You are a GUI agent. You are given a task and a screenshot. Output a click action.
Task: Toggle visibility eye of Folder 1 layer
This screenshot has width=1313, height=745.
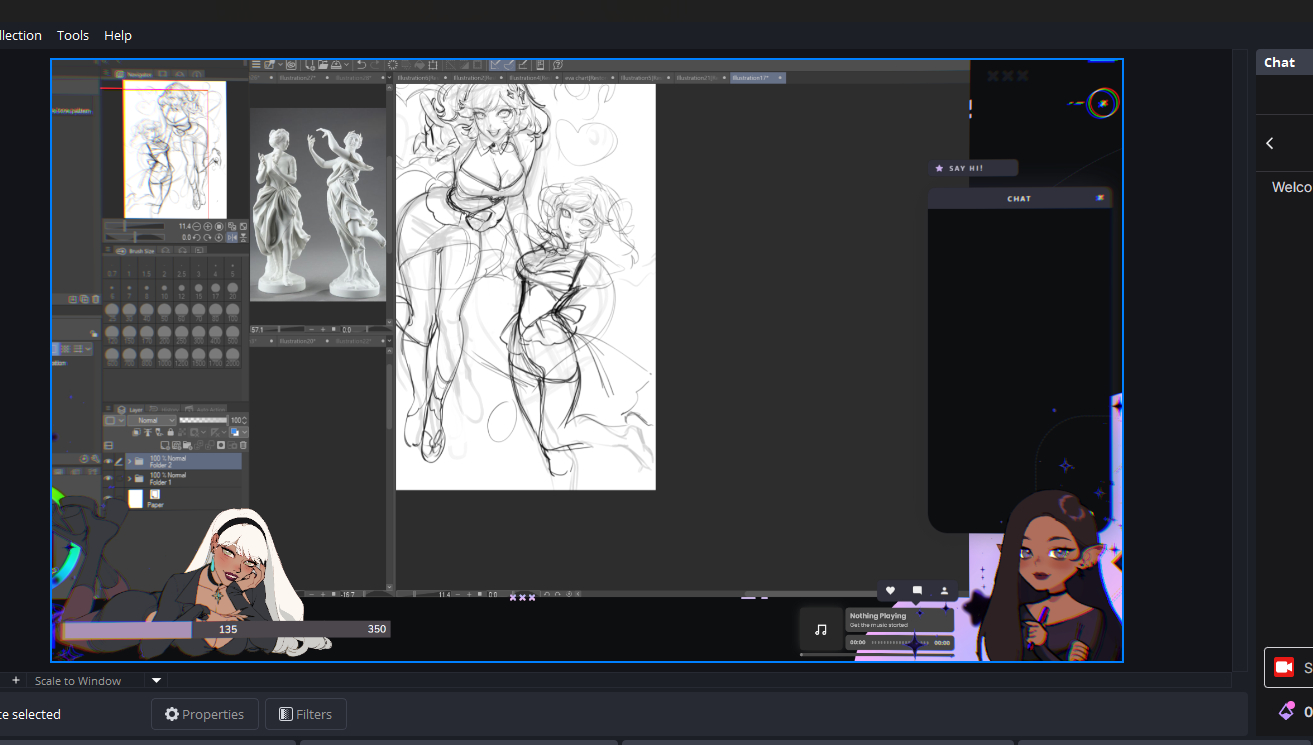[108, 478]
